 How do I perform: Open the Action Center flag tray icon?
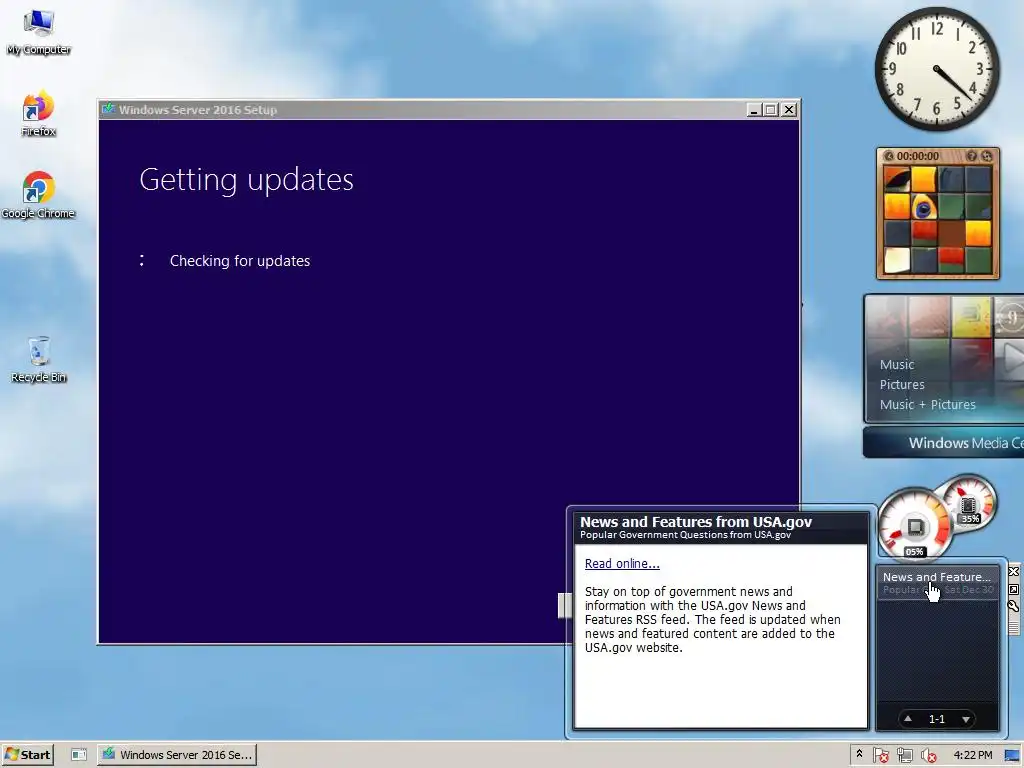click(x=880, y=756)
